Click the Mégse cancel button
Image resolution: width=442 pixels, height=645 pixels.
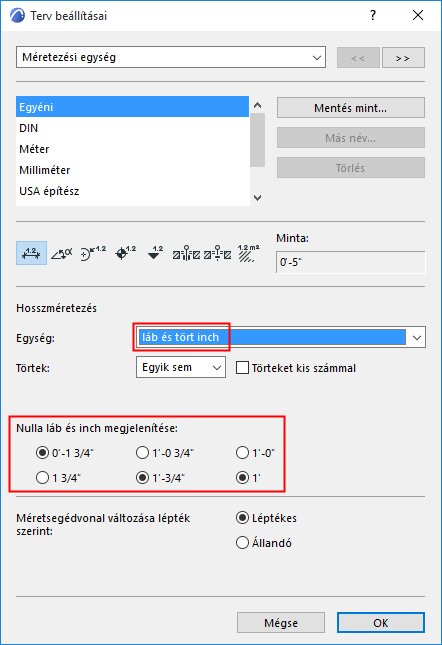[x=281, y=623]
